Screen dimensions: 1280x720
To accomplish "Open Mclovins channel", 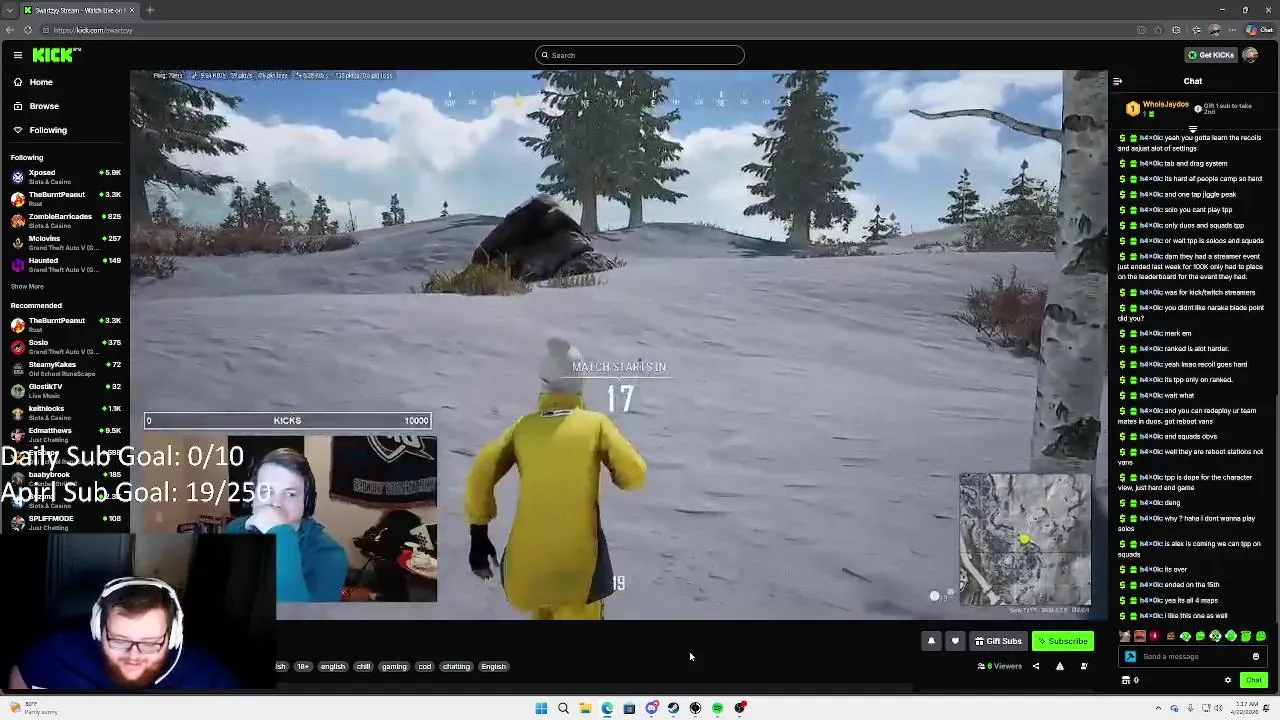I will click(x=64, y=243).
